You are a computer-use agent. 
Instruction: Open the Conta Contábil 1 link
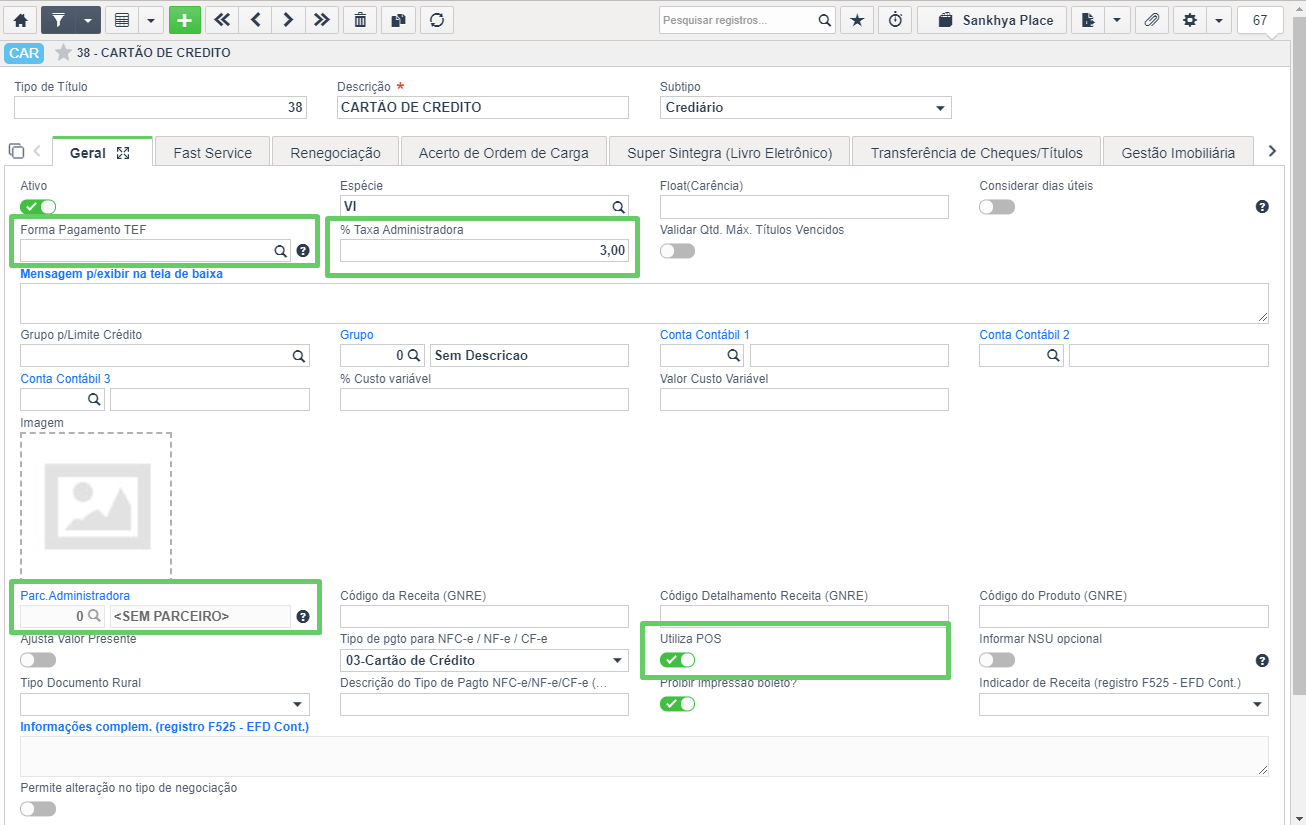pyautogui.click(x=704, y=335)
